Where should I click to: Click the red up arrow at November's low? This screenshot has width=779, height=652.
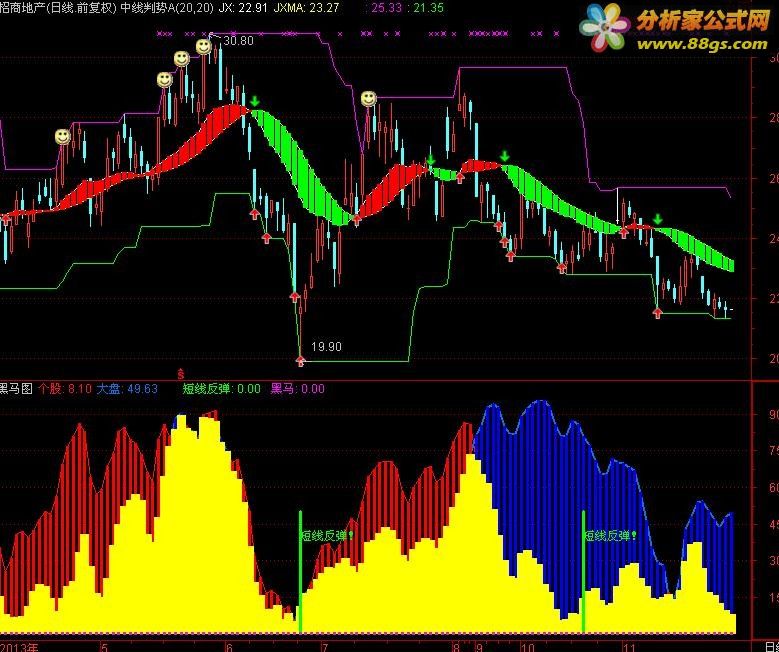click(x=658, y=313)
